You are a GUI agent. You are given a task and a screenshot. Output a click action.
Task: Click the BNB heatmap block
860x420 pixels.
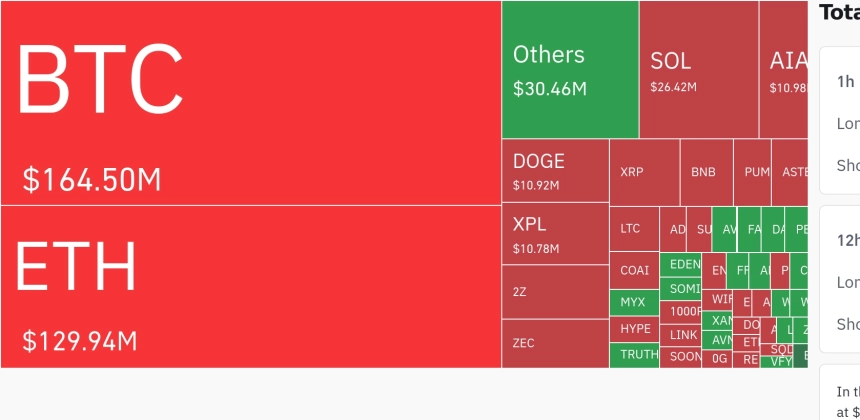[x=706, y=172]
